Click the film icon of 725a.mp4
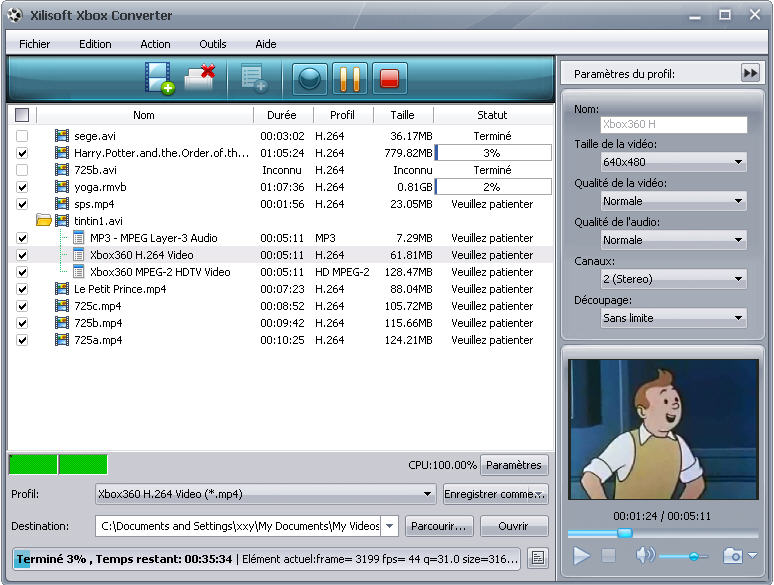This screenshot has height=585, width=774. point(62,340)
